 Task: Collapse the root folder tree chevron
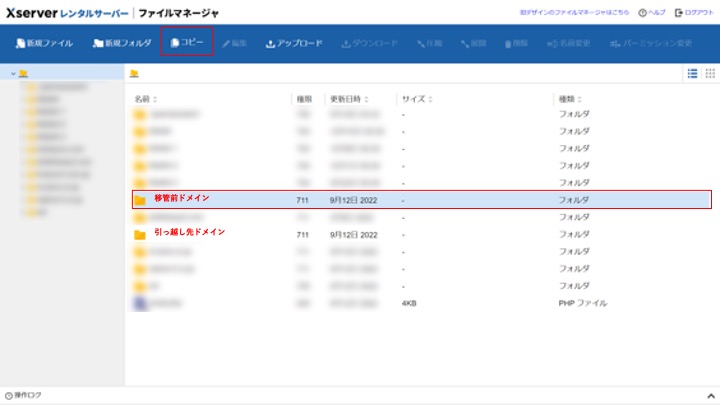coord(13,73)
